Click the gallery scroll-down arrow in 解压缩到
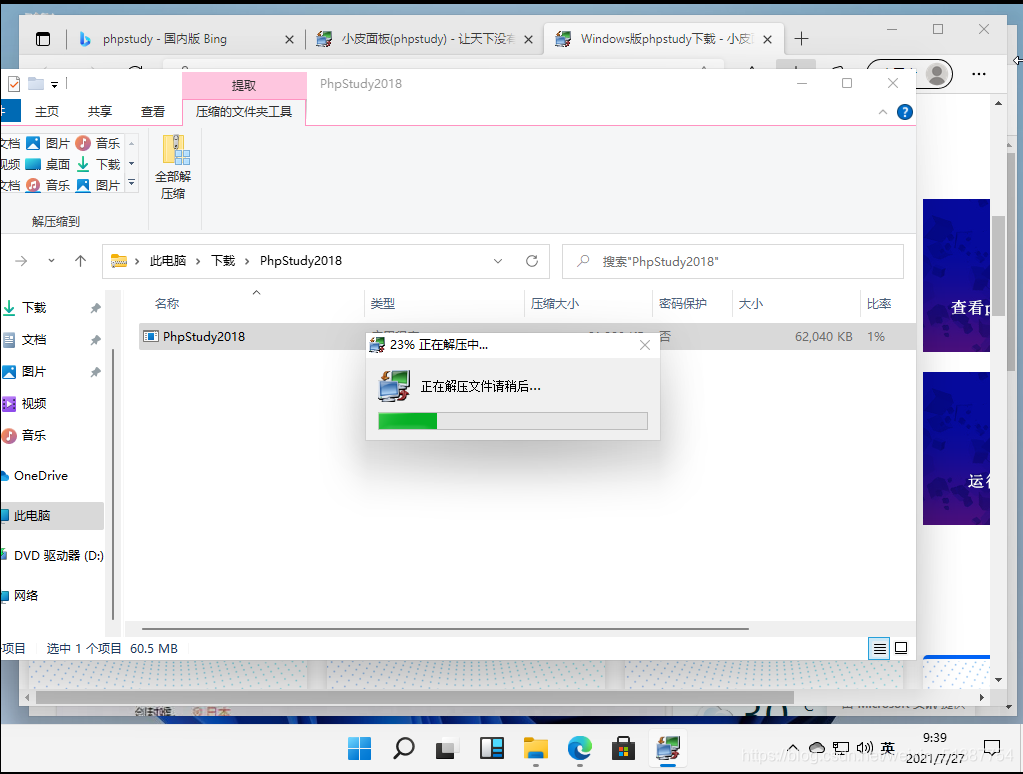This screenshot has height=774, width=1023. point(132,163)
